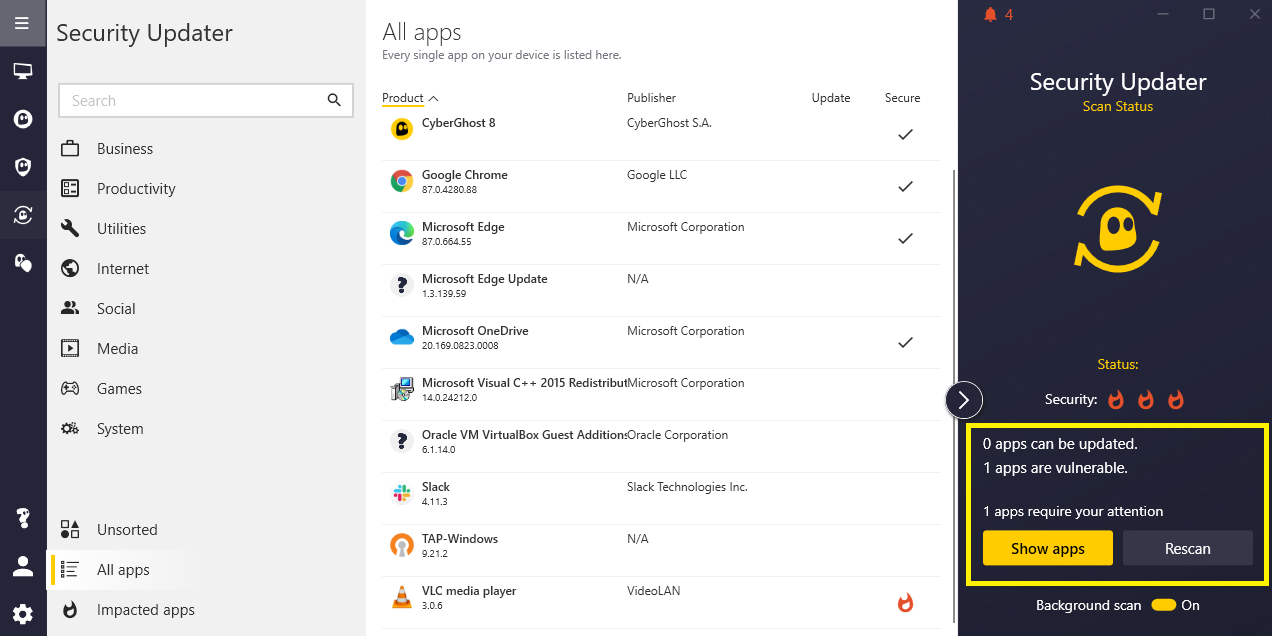Click the Google LLC publisher cell
This screenshot has width=1272, height=636.
click(657, 175)
